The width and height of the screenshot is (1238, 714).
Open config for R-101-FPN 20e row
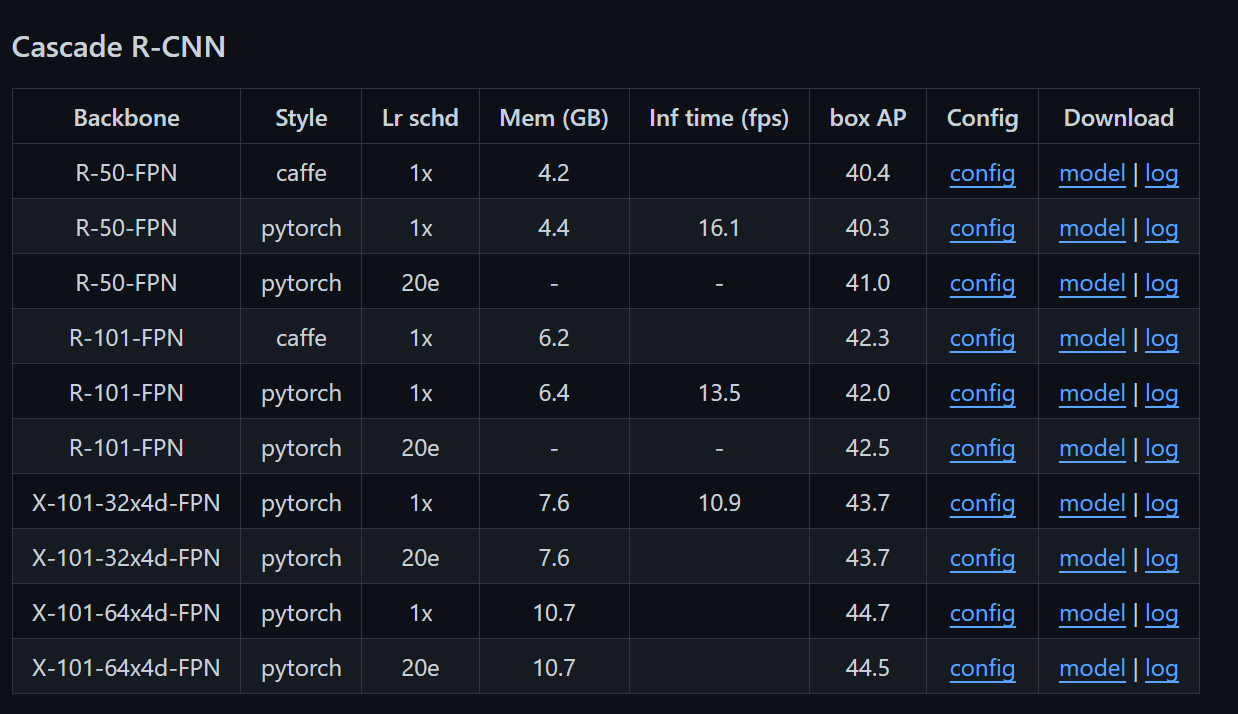tap(982, 448)
